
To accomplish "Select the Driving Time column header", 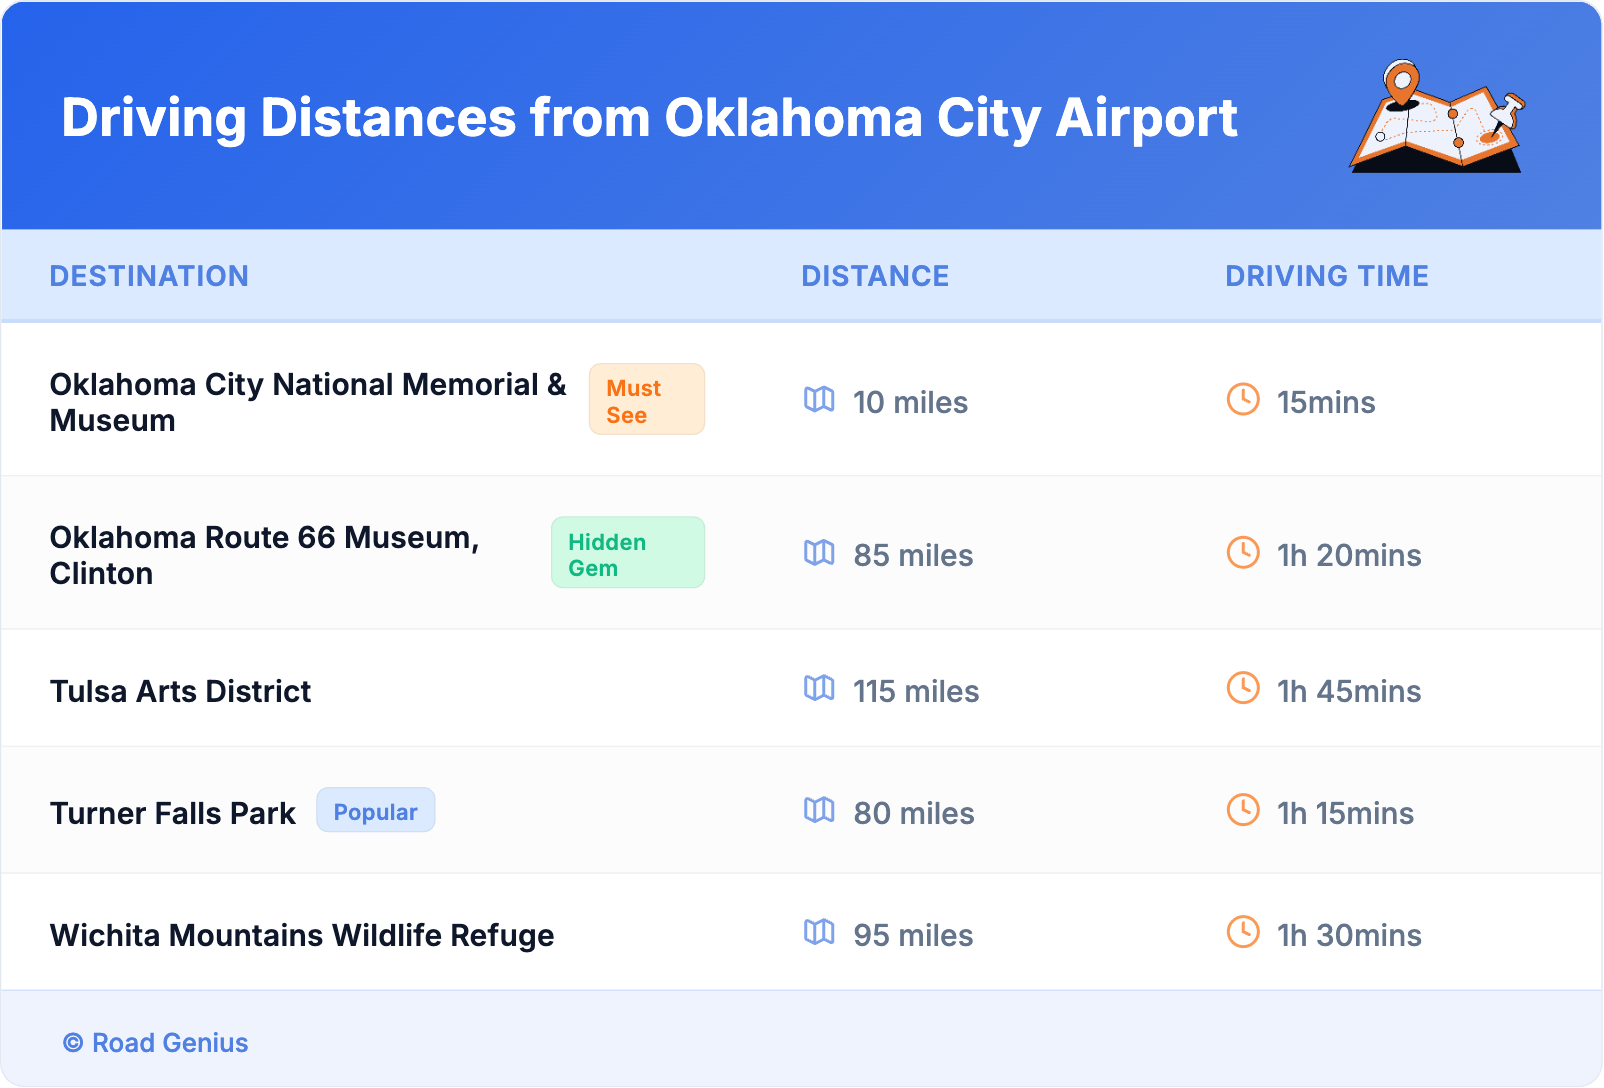I will [1326, 276].
